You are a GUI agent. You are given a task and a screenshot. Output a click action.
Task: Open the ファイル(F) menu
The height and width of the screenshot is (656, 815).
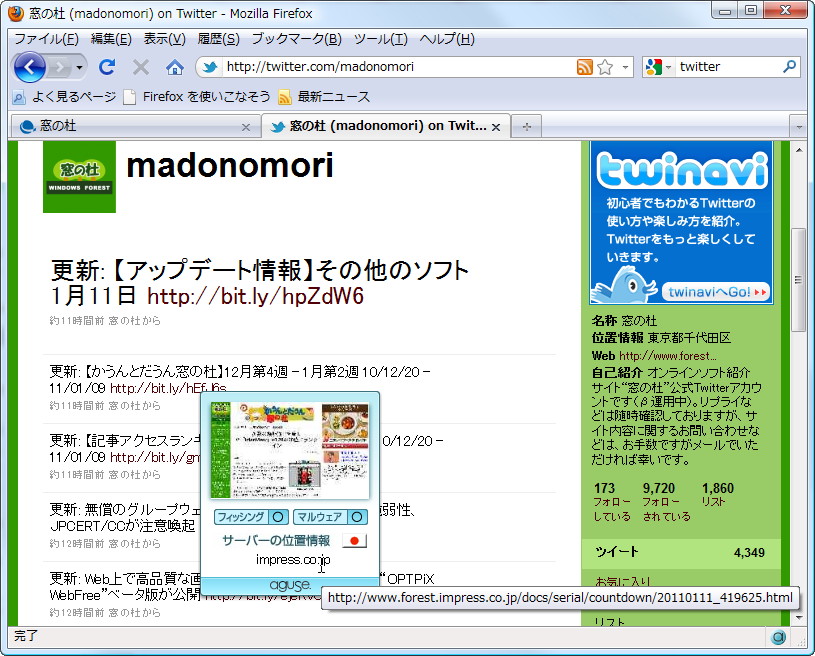tap(46, 39)
